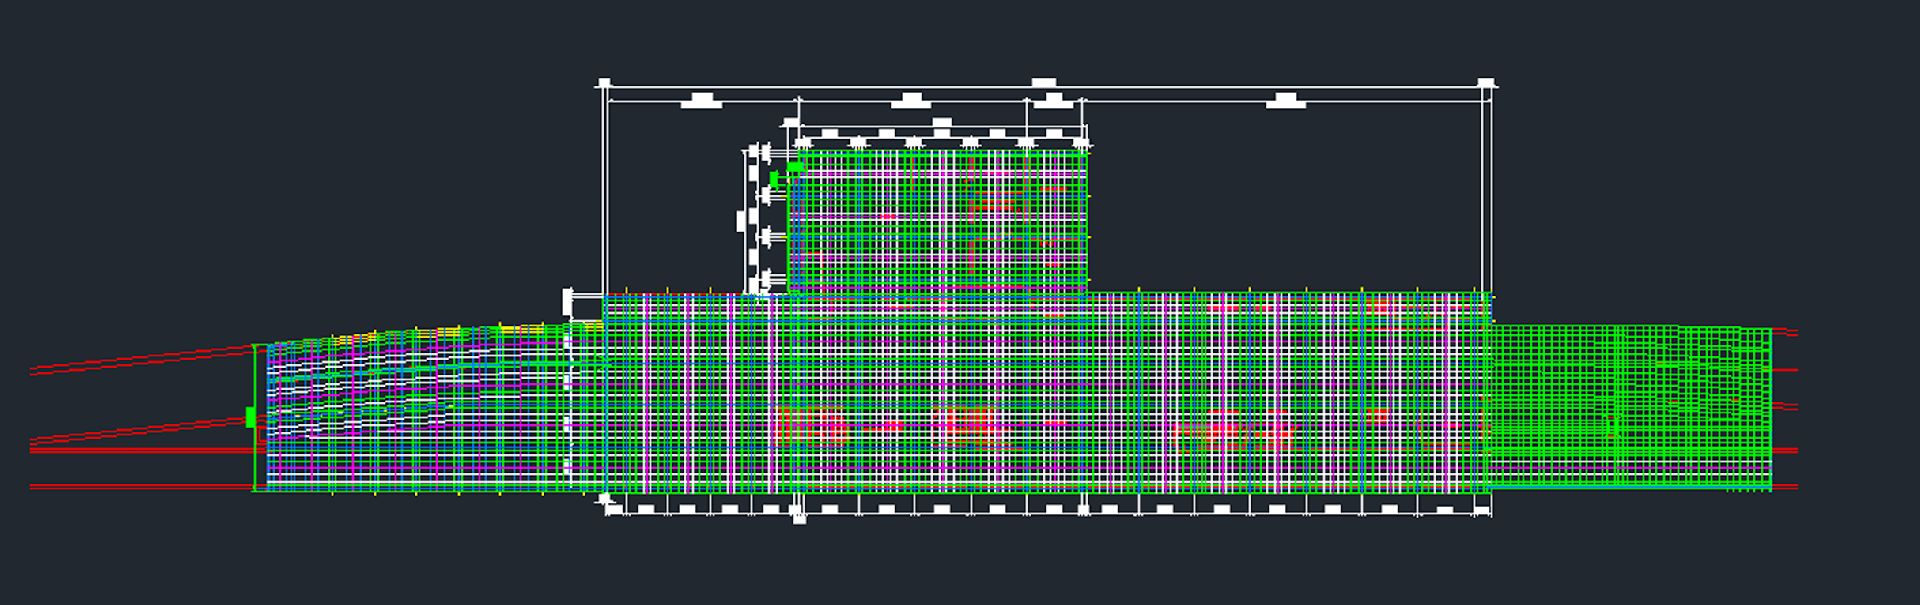Select the red line stubs at far-right top end
This screenshot has height=605, width=1920.
(1785, 332)
